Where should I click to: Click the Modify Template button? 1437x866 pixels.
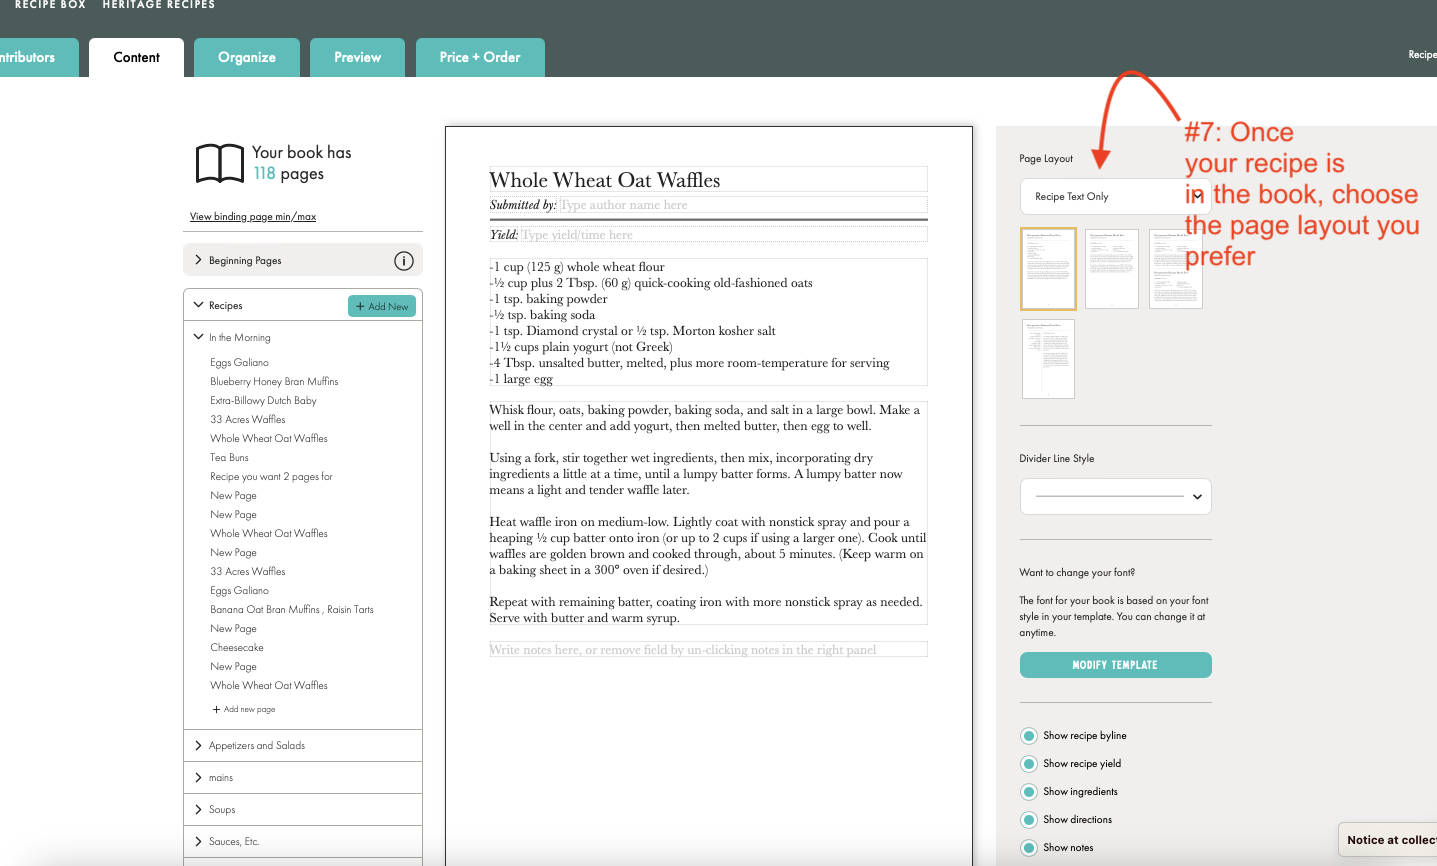[1115, 664]
